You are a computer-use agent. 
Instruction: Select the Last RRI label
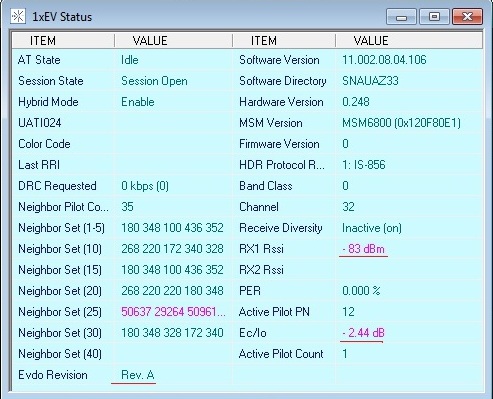point(39,165)
